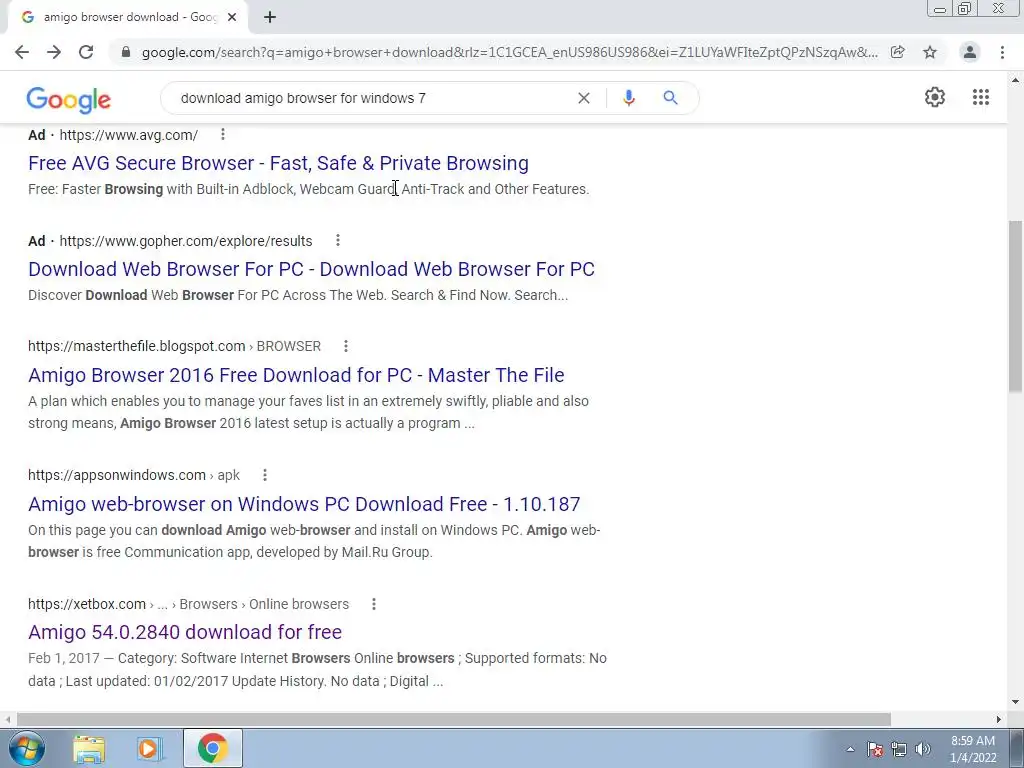Viewport: 1024px width, 768px height.
Task: Open Google apps grid
Action: coord(980,97)
